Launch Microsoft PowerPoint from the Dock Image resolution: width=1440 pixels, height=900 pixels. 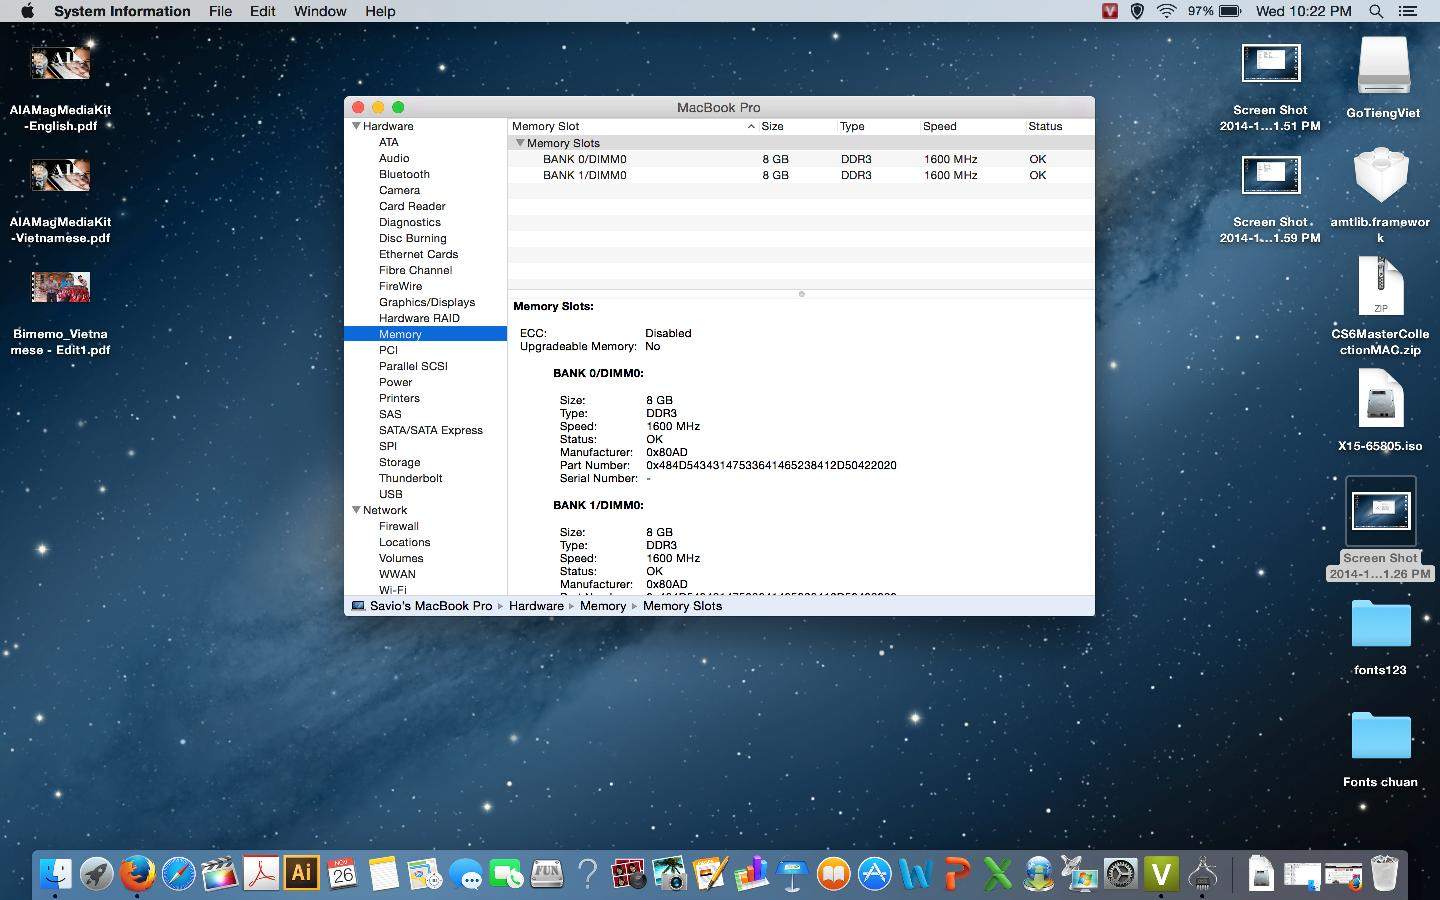point(956,874)
